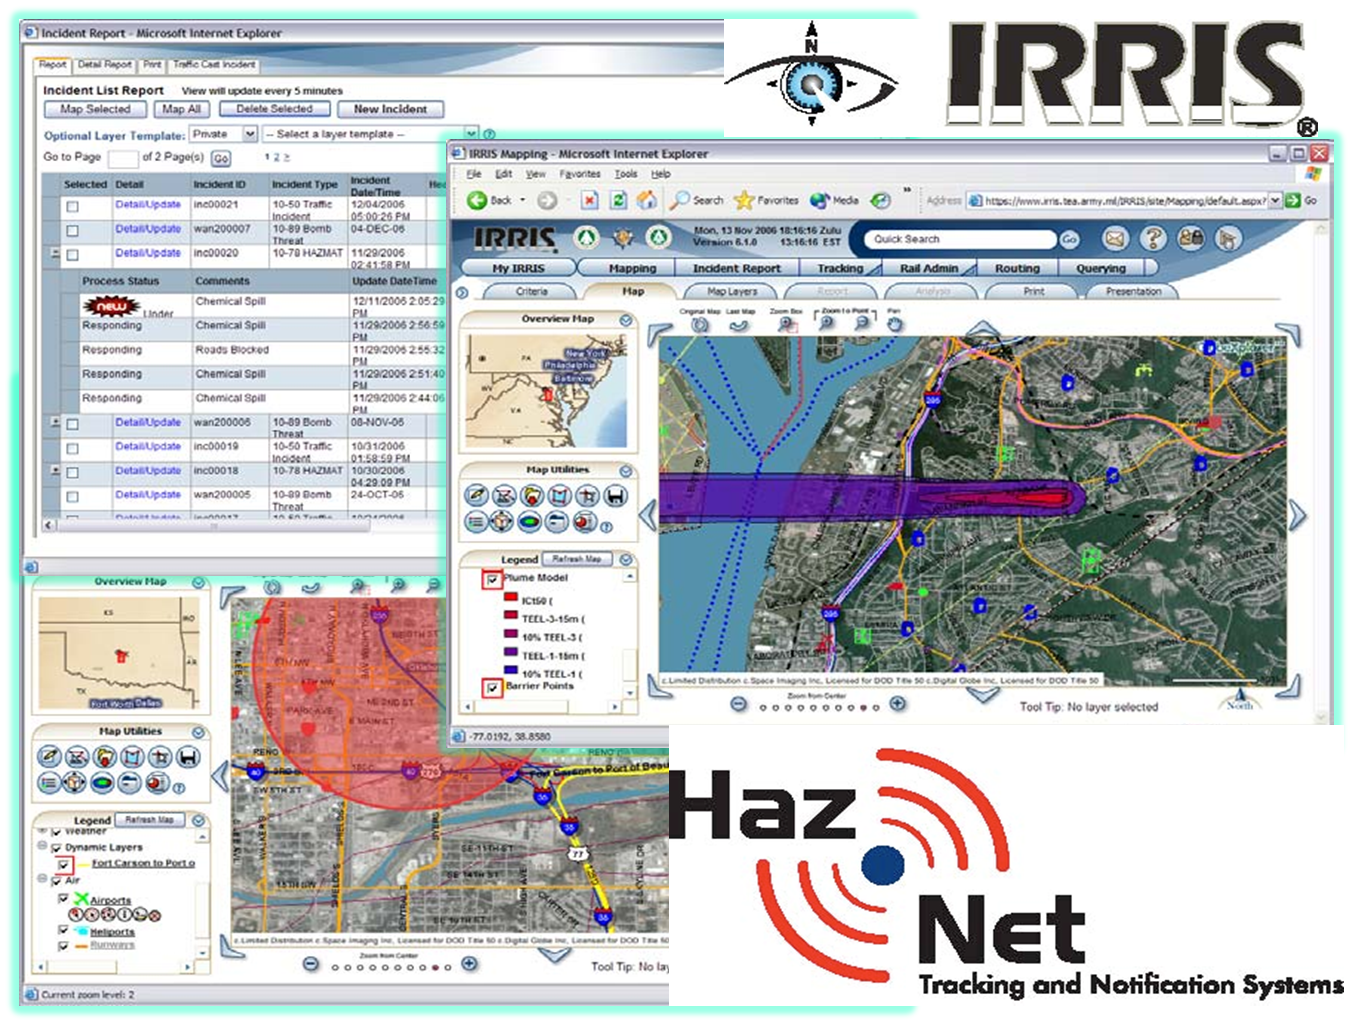Viewport: 1353px width, 1025px height.
Task: Click the Home icon in browser toolbar
Action: click(647, 200)
